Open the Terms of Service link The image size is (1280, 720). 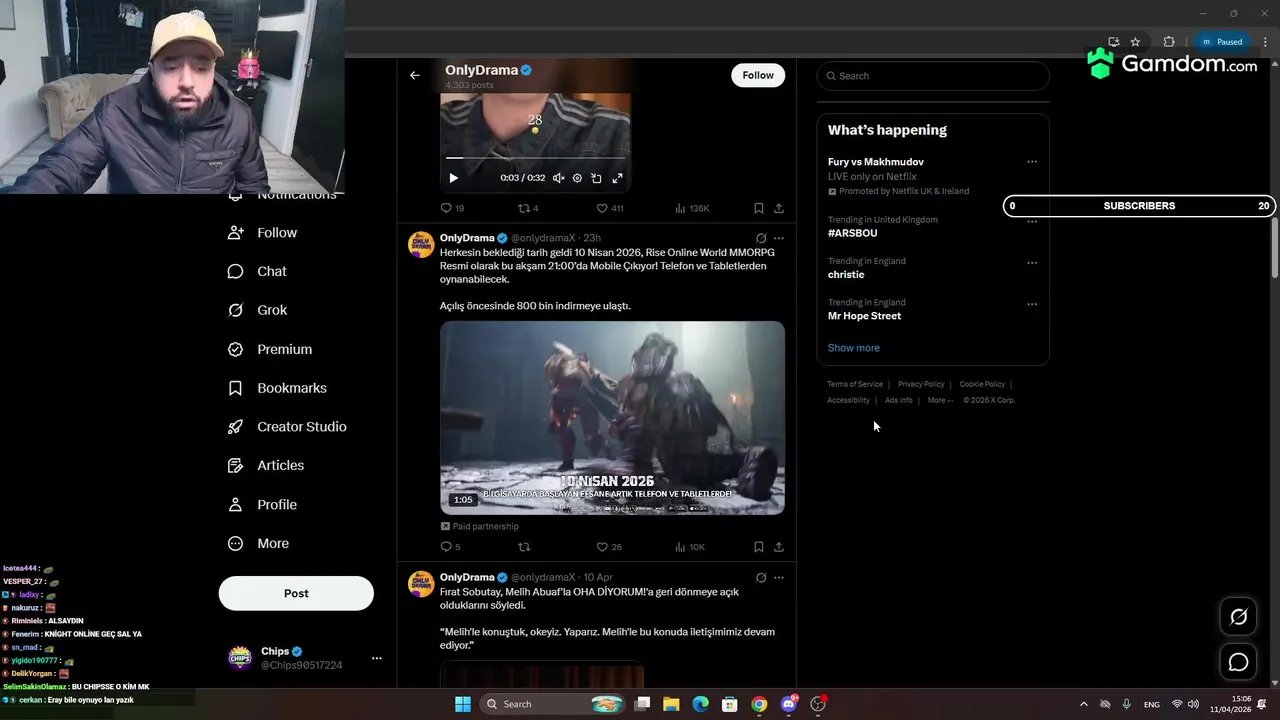tap(855, 384)
